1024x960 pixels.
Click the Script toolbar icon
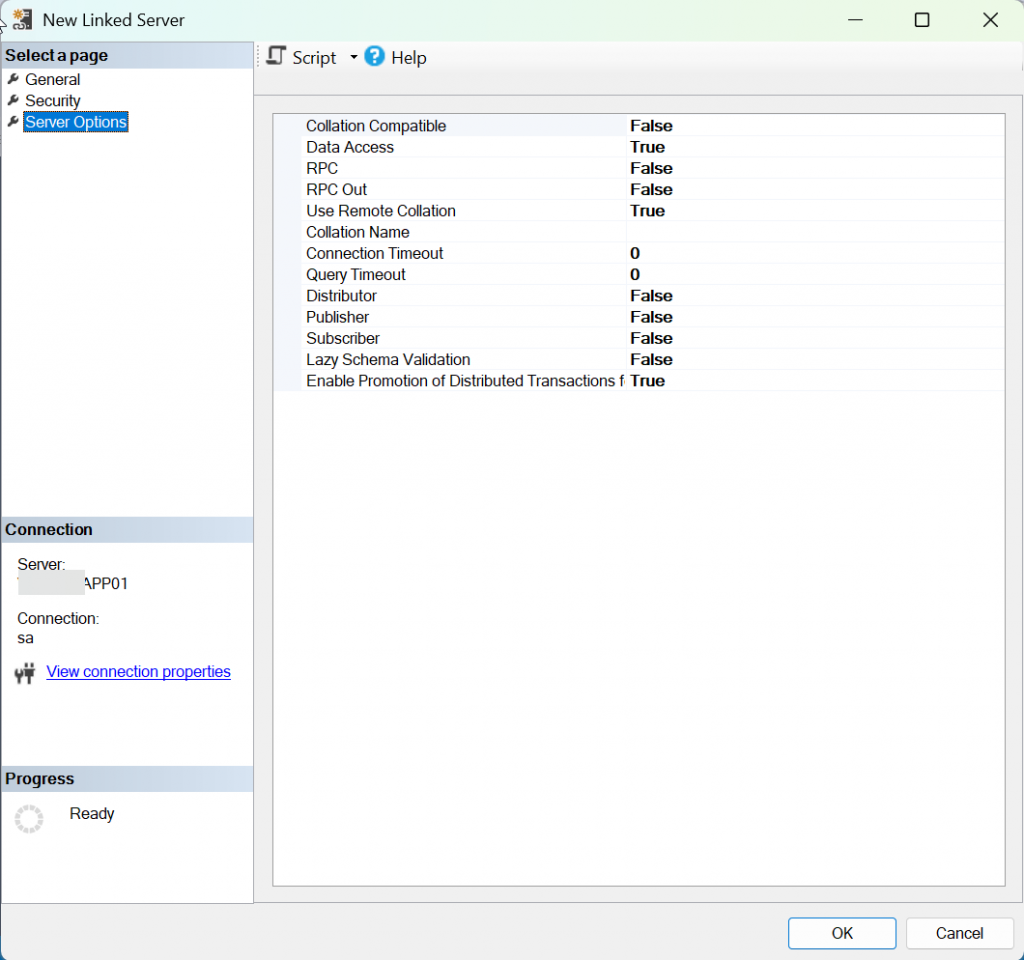pos(277,57)
